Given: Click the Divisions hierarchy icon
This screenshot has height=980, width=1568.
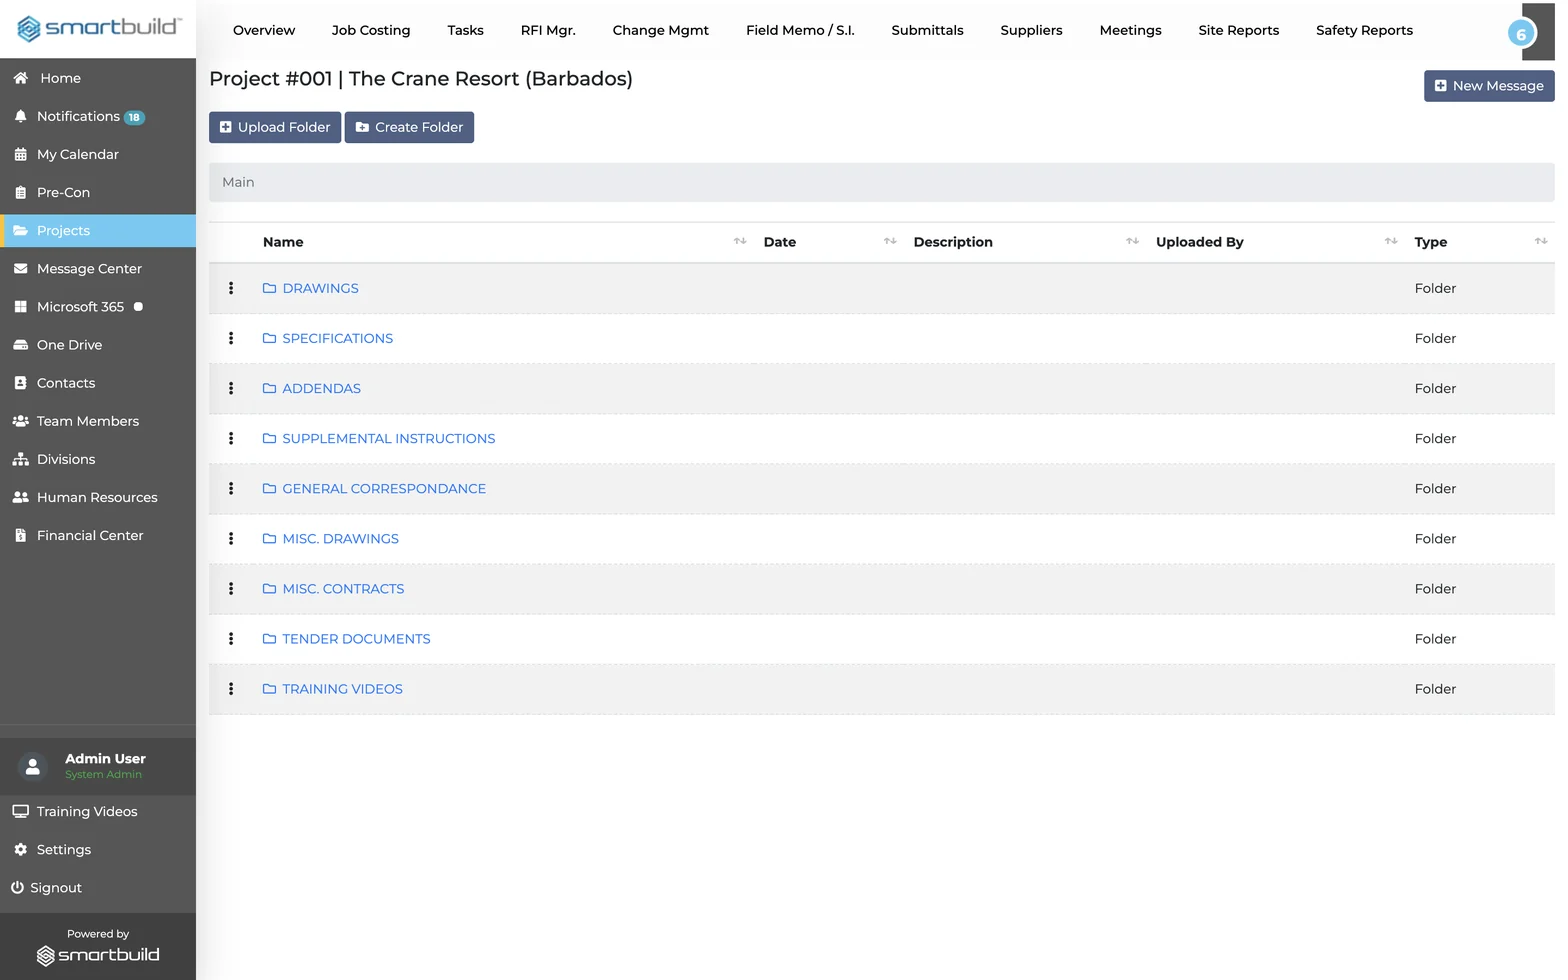Looking at the screenshot, I should click(20, 459).
